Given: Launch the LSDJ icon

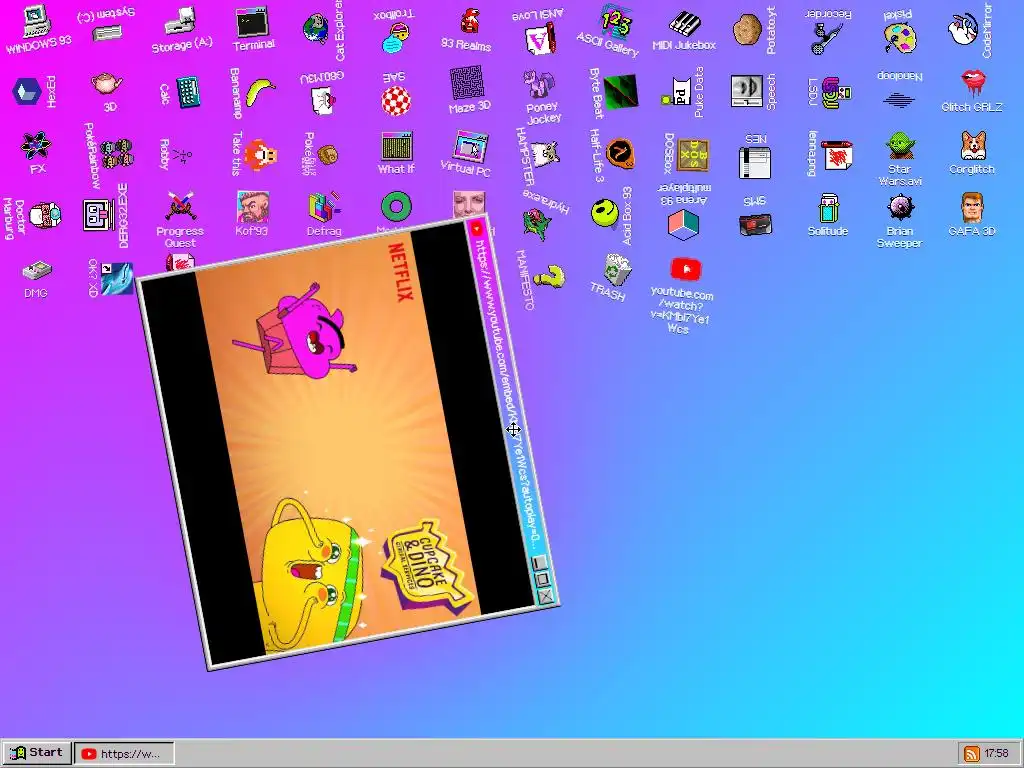Looking at the screenshot, I should (x=836, y=92).
